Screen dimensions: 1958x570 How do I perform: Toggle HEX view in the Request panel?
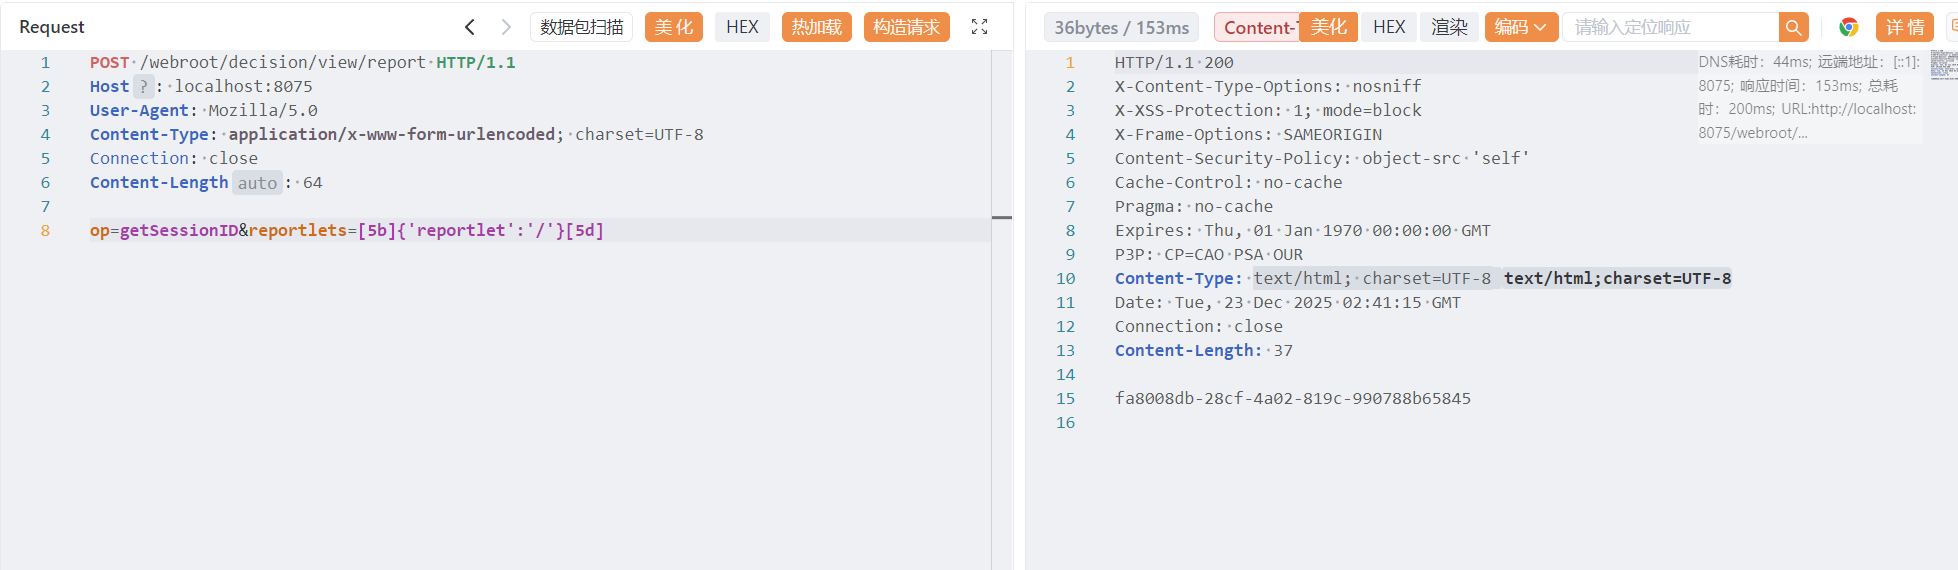point(742,27)
